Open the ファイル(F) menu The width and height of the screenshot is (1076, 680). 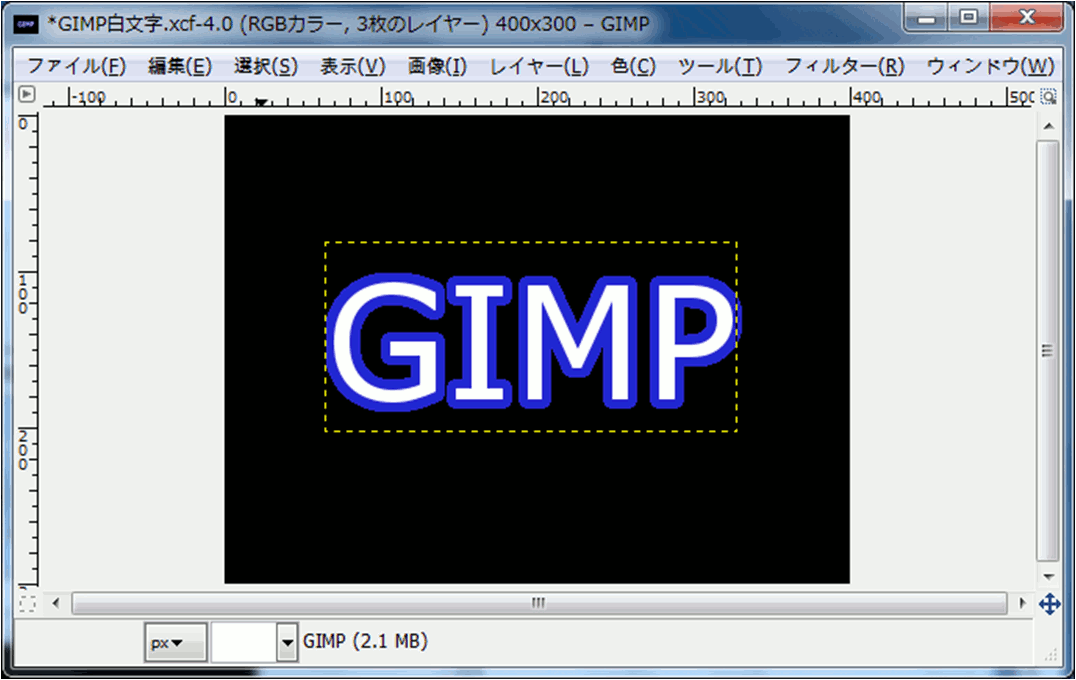click(76, 67)
